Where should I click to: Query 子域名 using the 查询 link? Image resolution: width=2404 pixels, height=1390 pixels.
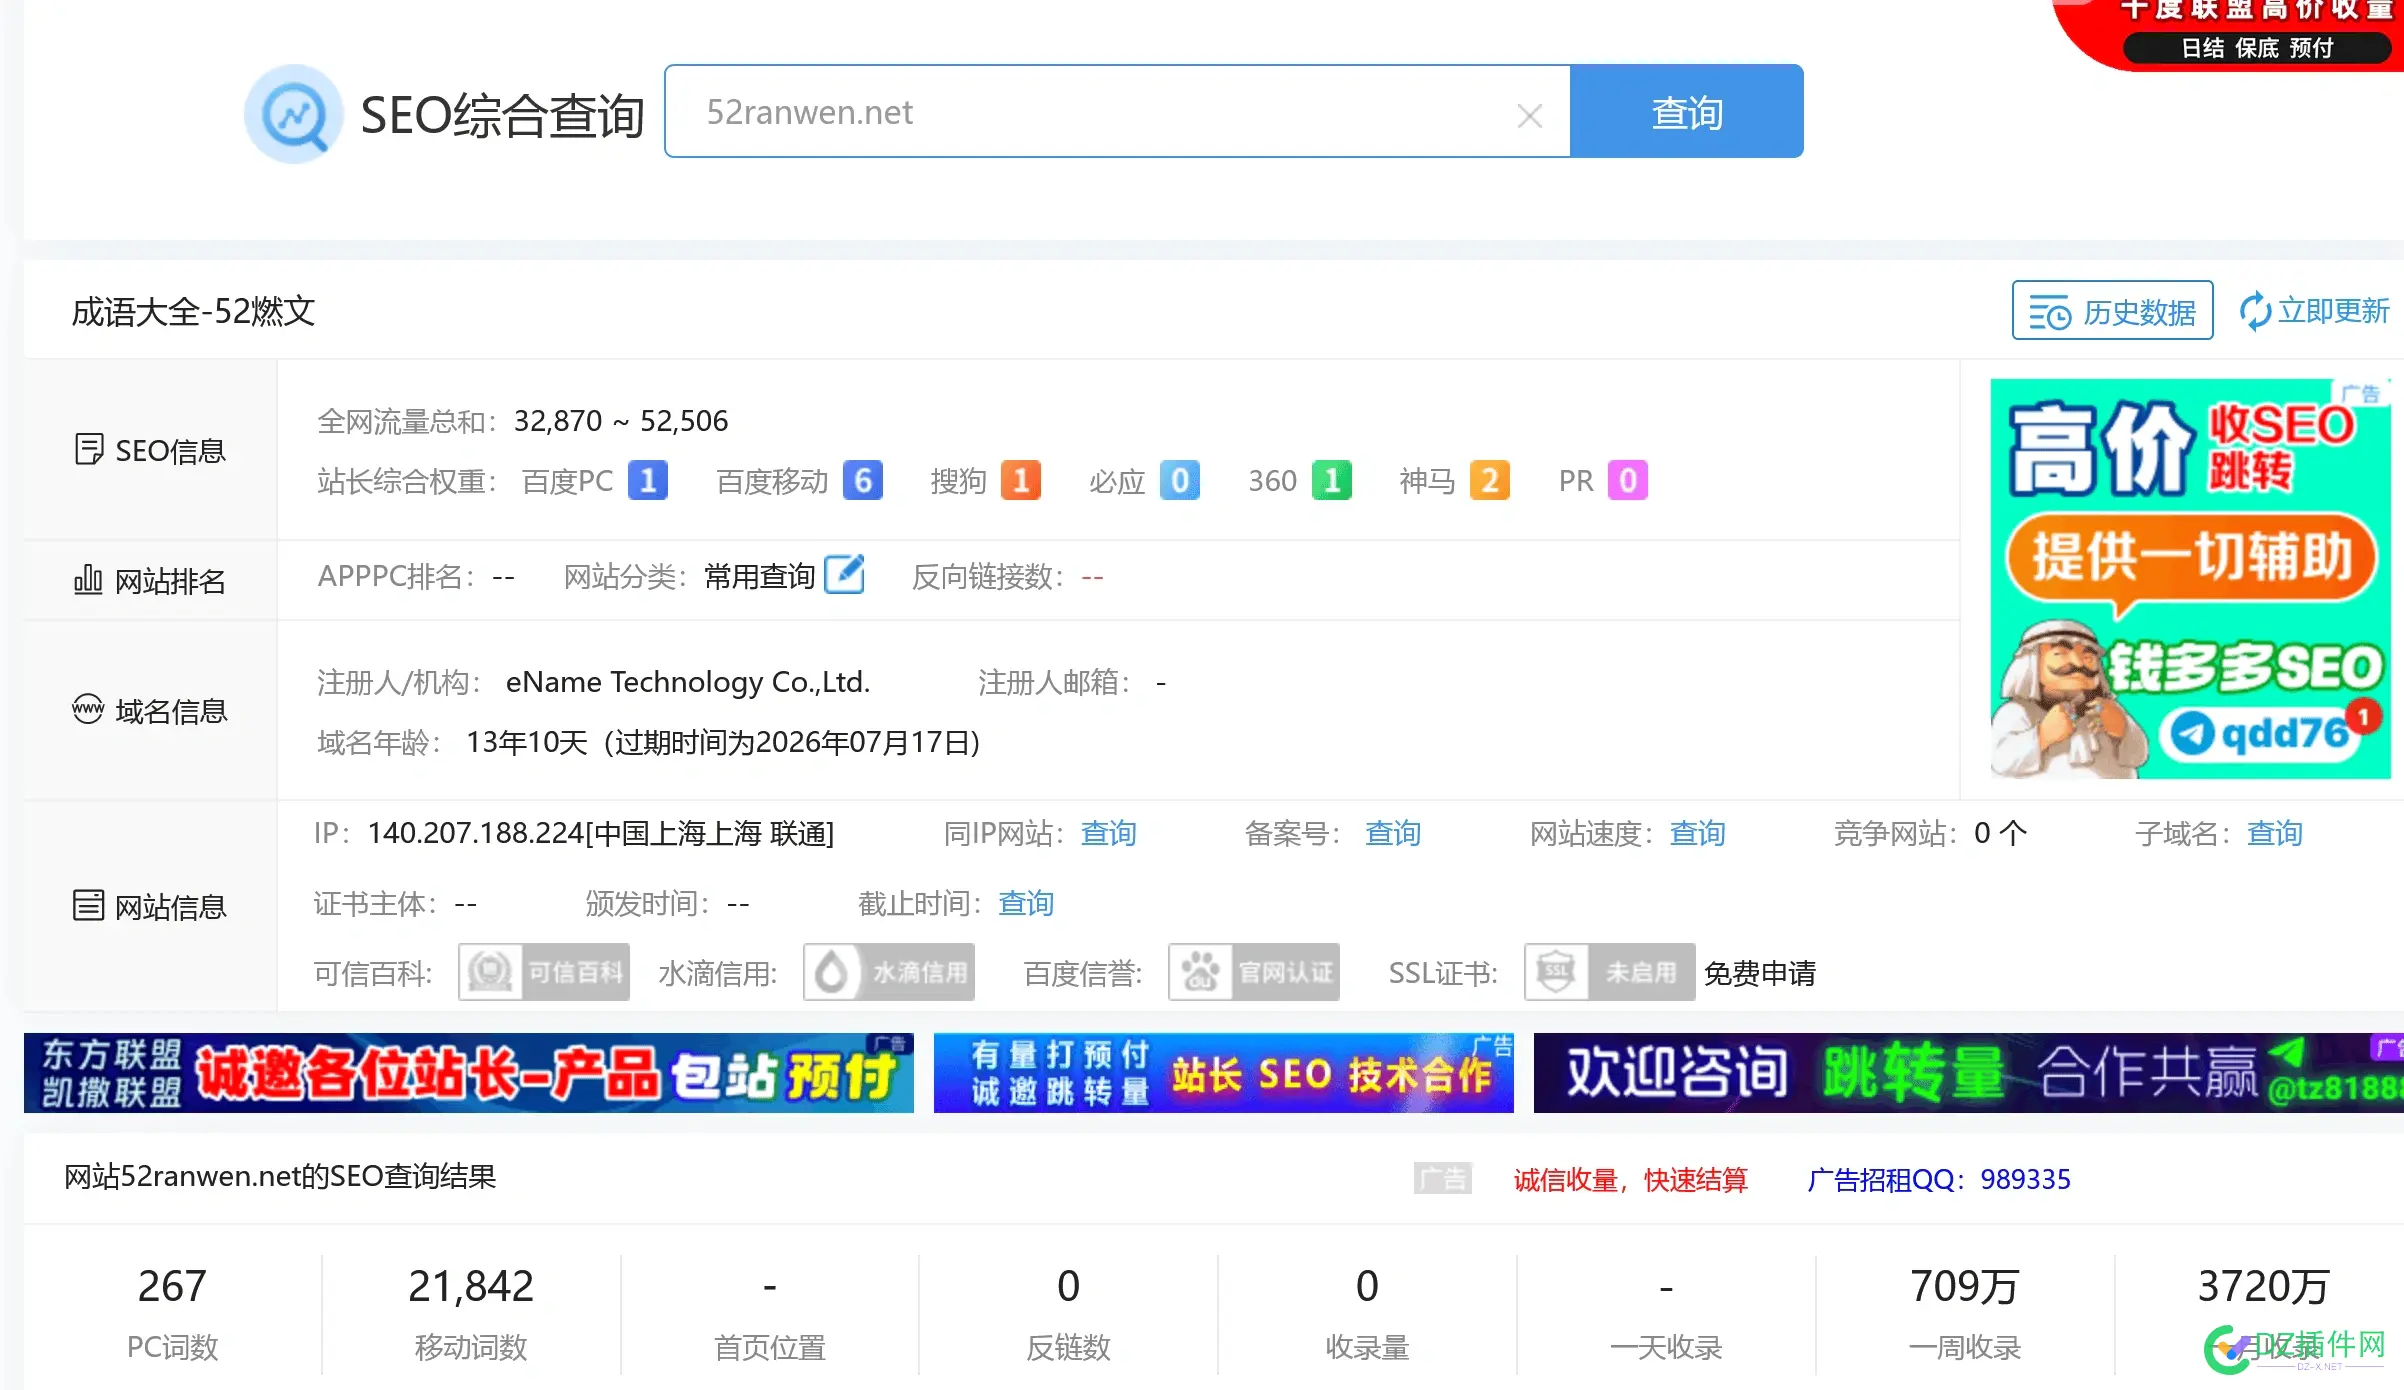click(2275, 833)
